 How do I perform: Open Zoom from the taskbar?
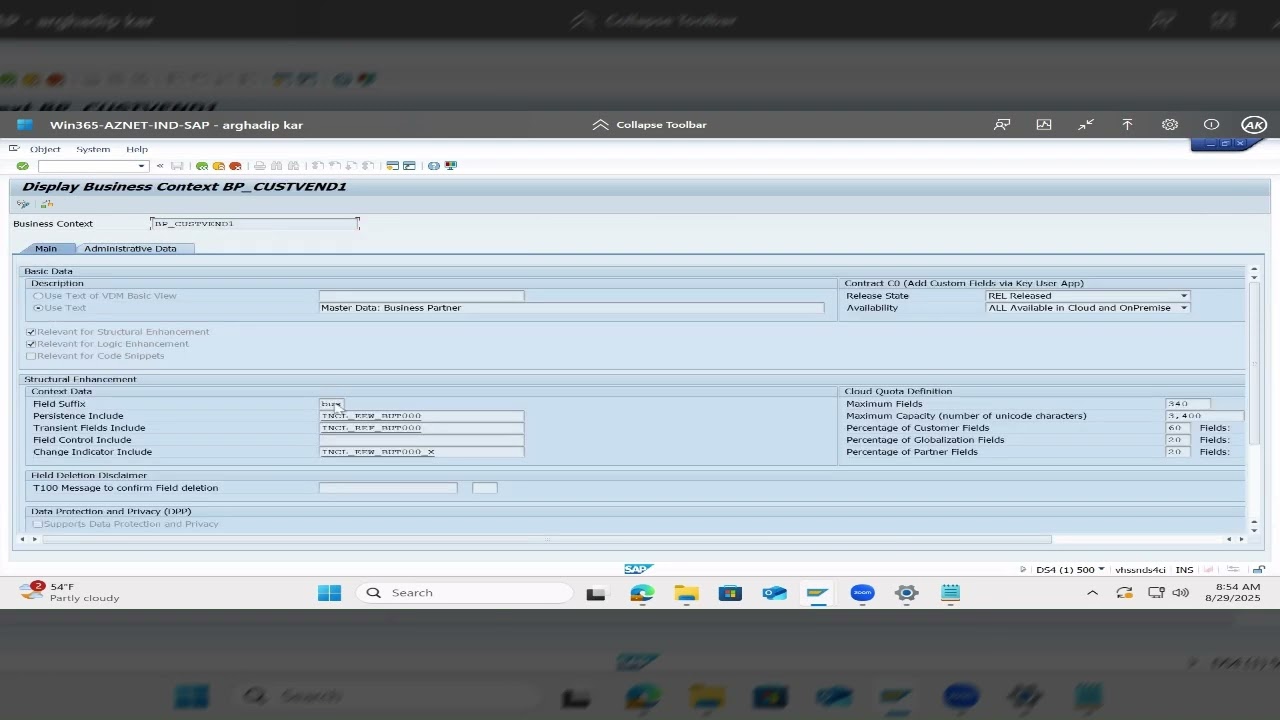coord(862,593)
